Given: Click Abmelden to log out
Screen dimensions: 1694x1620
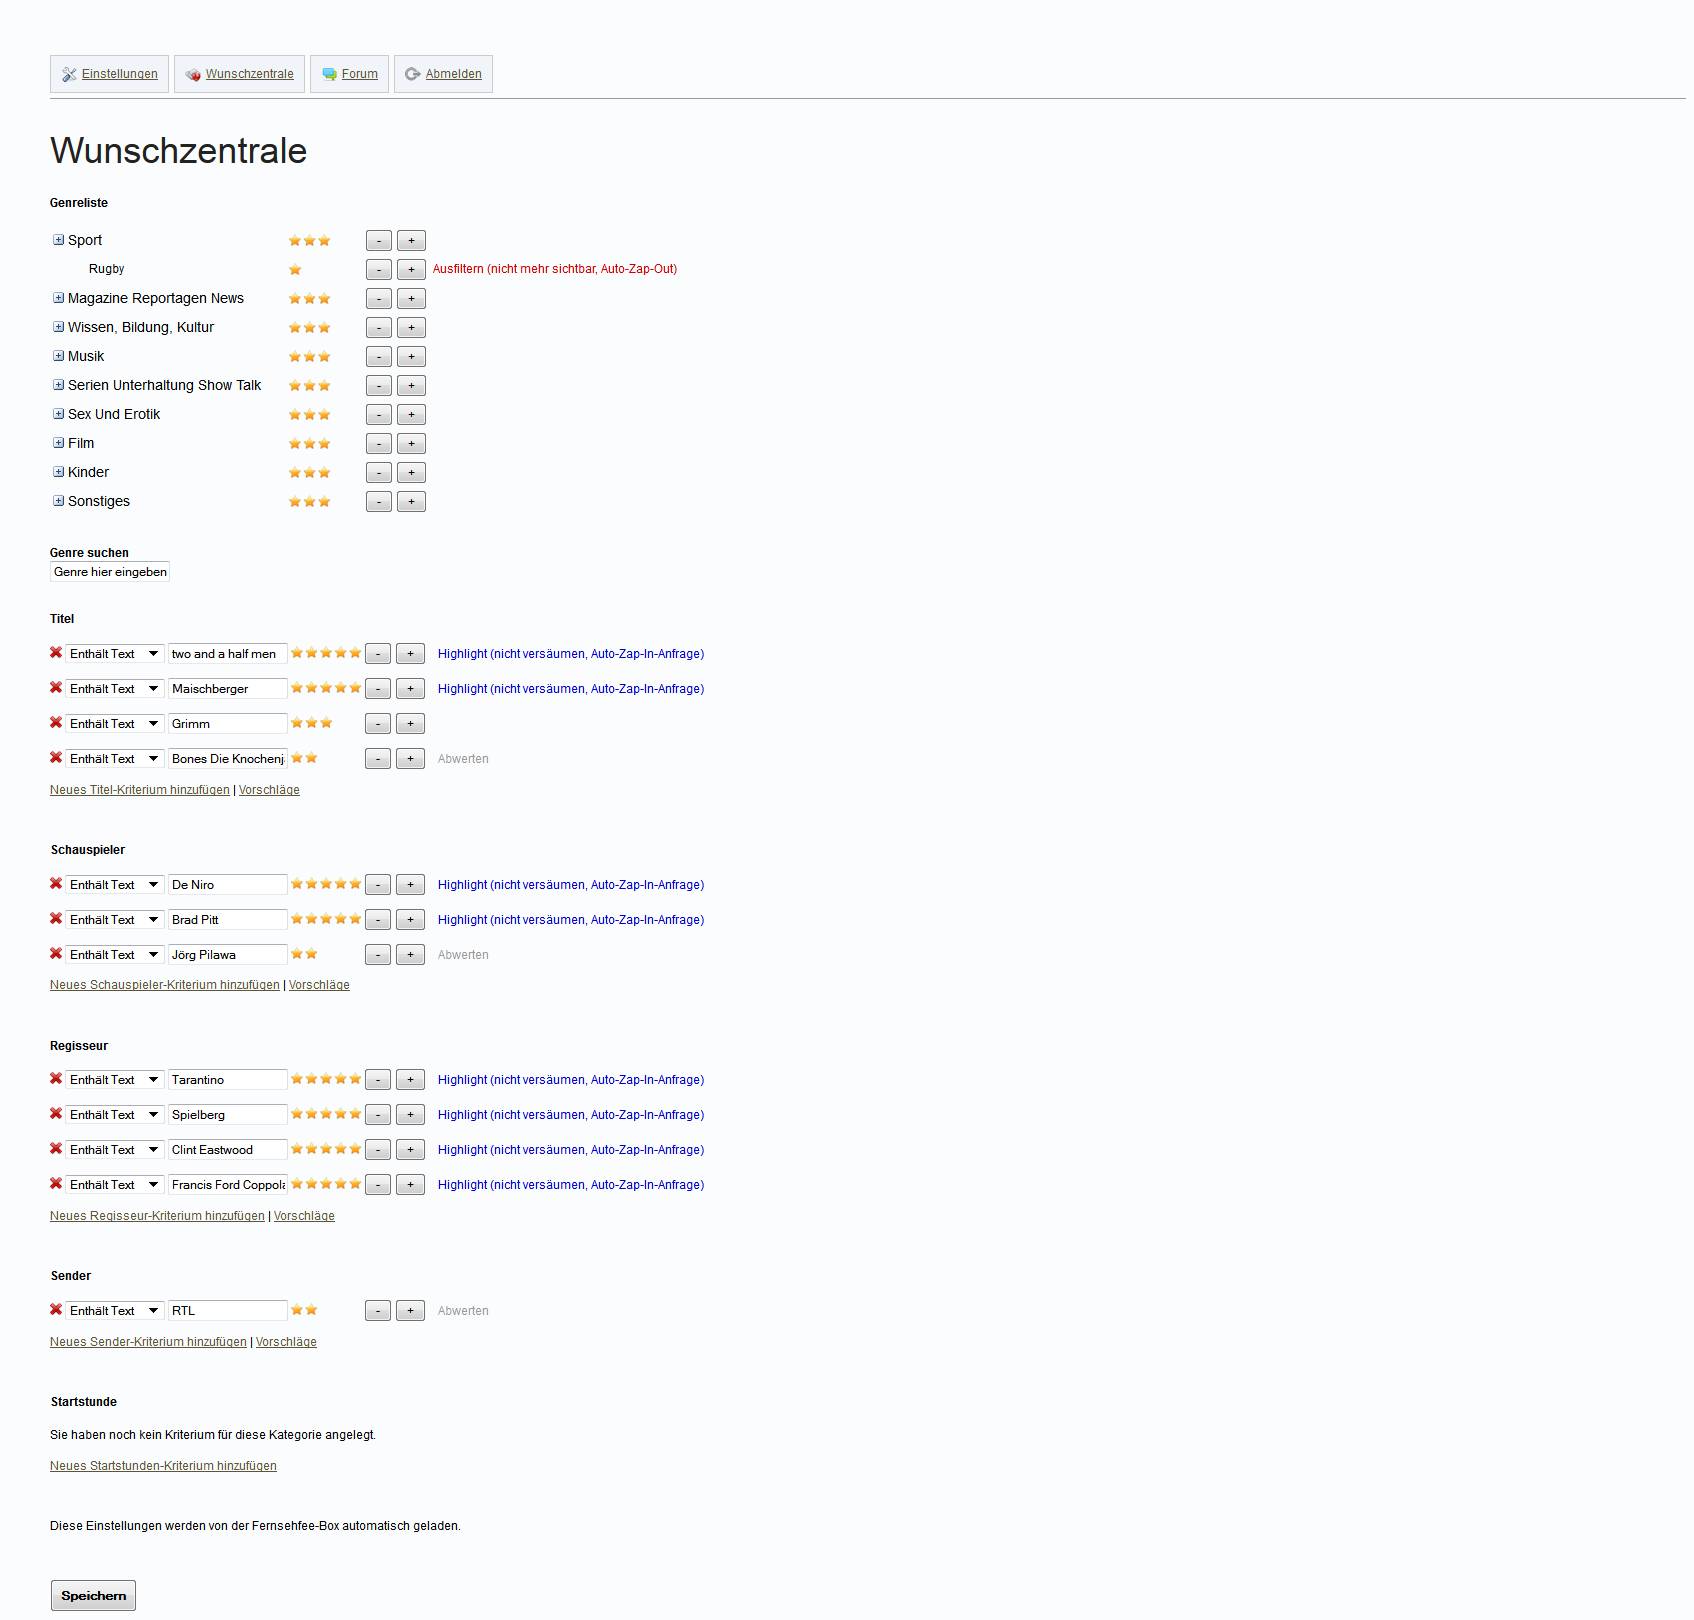Looking at the screenshot, I should tap(443, 74).
